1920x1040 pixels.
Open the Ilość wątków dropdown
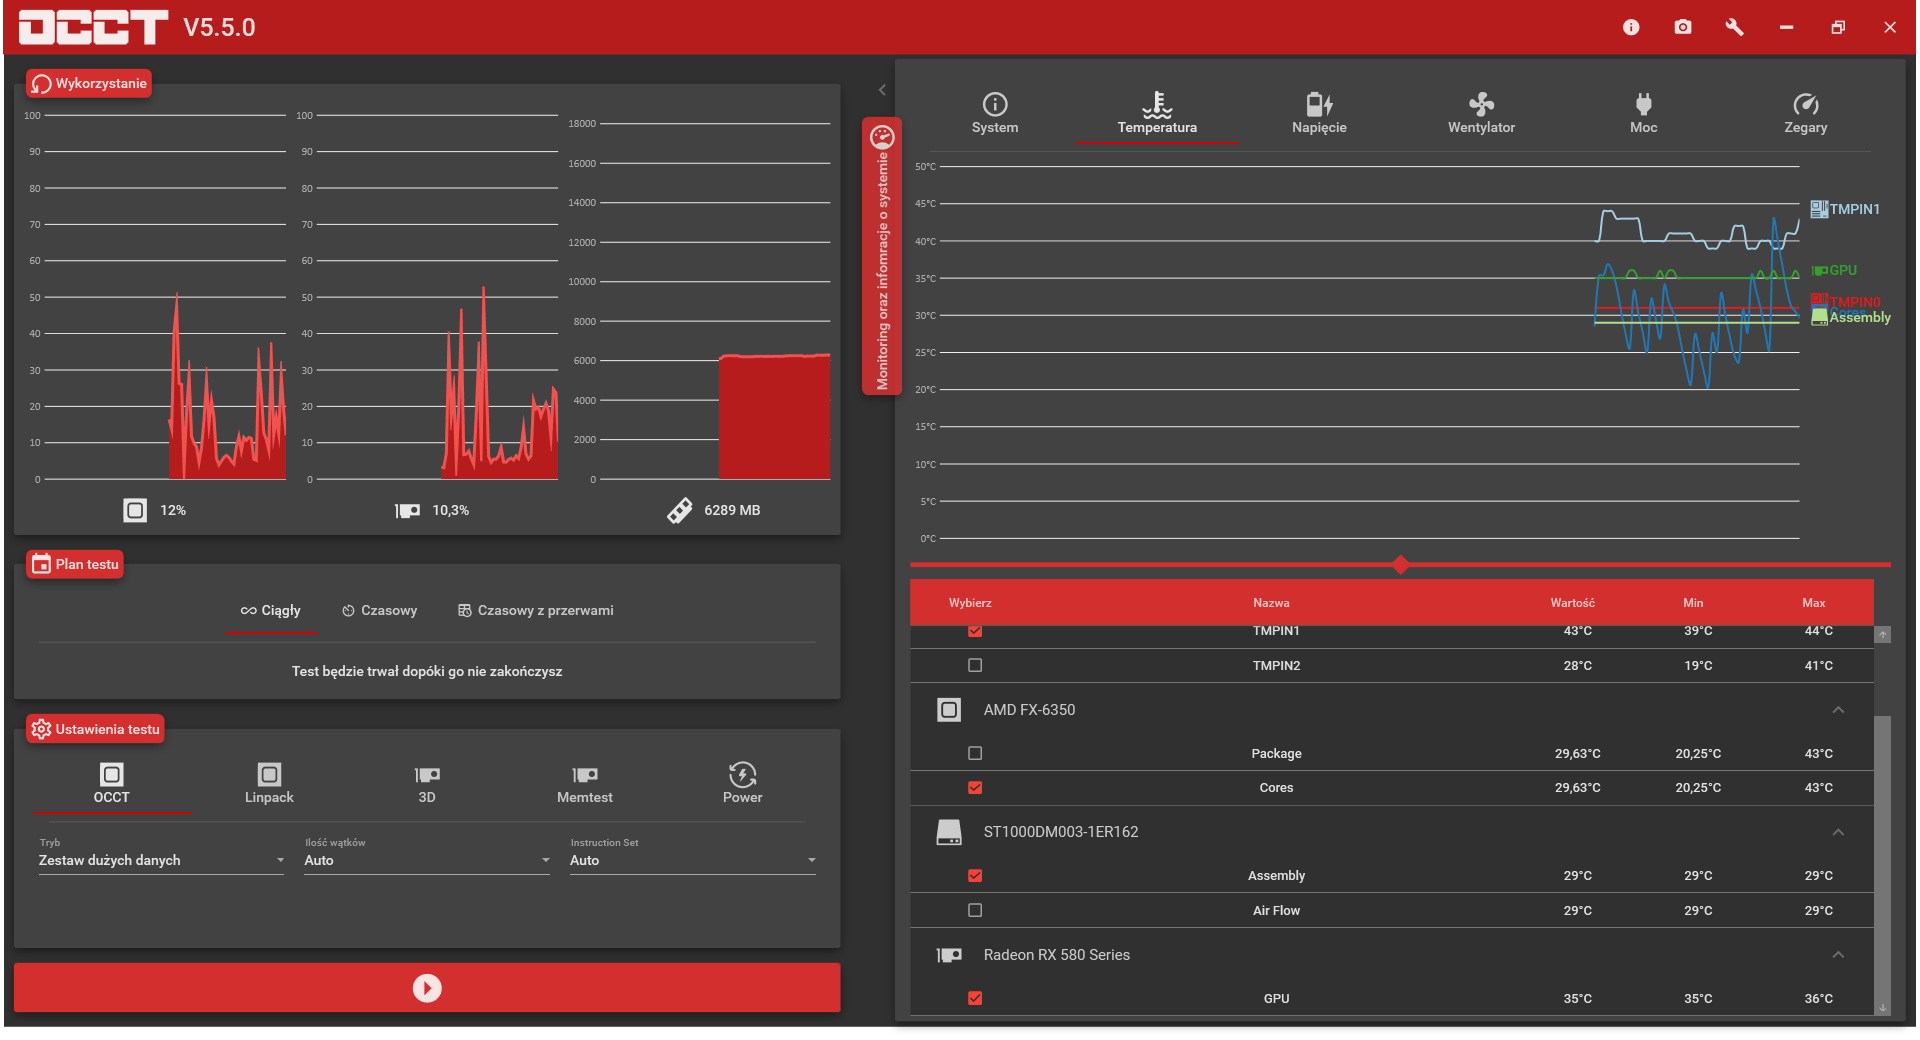(427, 860)
